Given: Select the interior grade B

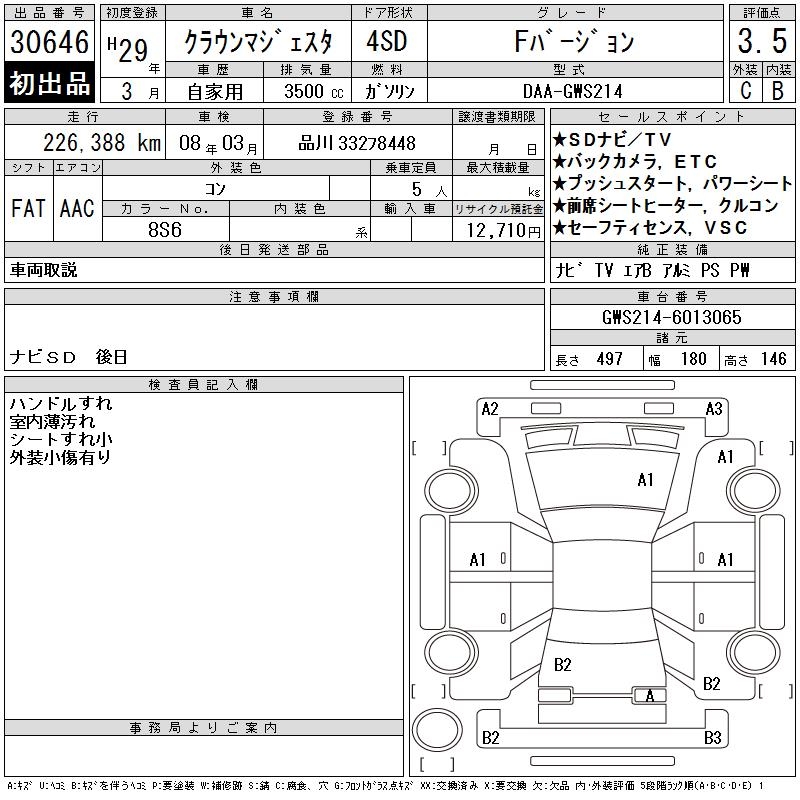Looking at the screenshot, I should (x=778, y=91).
